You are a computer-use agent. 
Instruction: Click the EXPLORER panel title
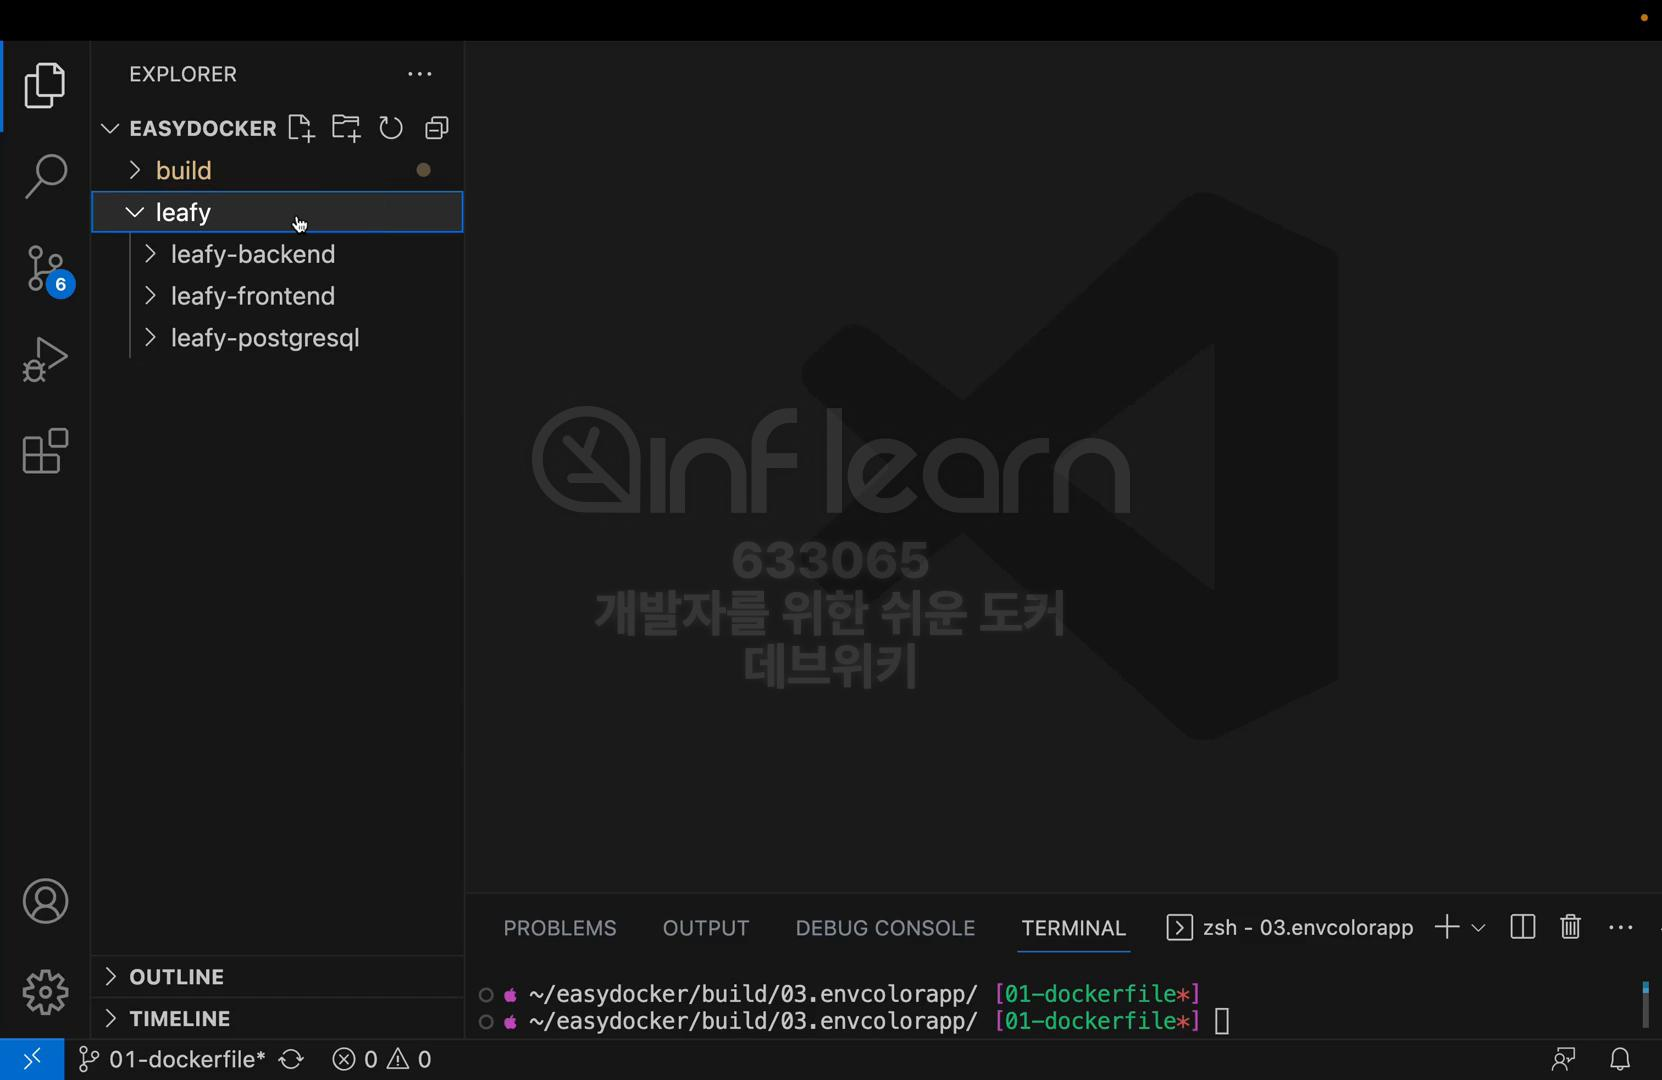183,74
